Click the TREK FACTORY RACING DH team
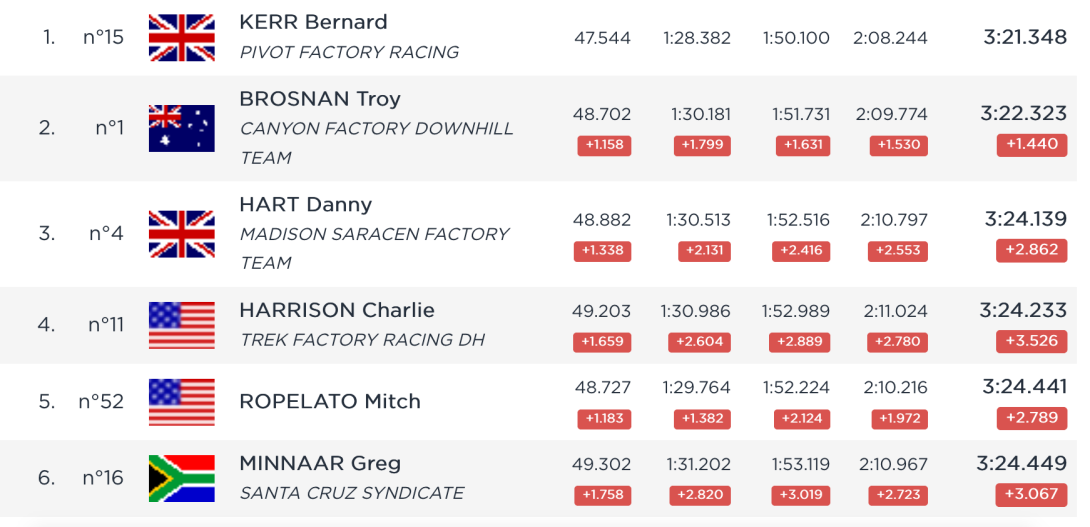1090x527 pixels. point(362,340)
